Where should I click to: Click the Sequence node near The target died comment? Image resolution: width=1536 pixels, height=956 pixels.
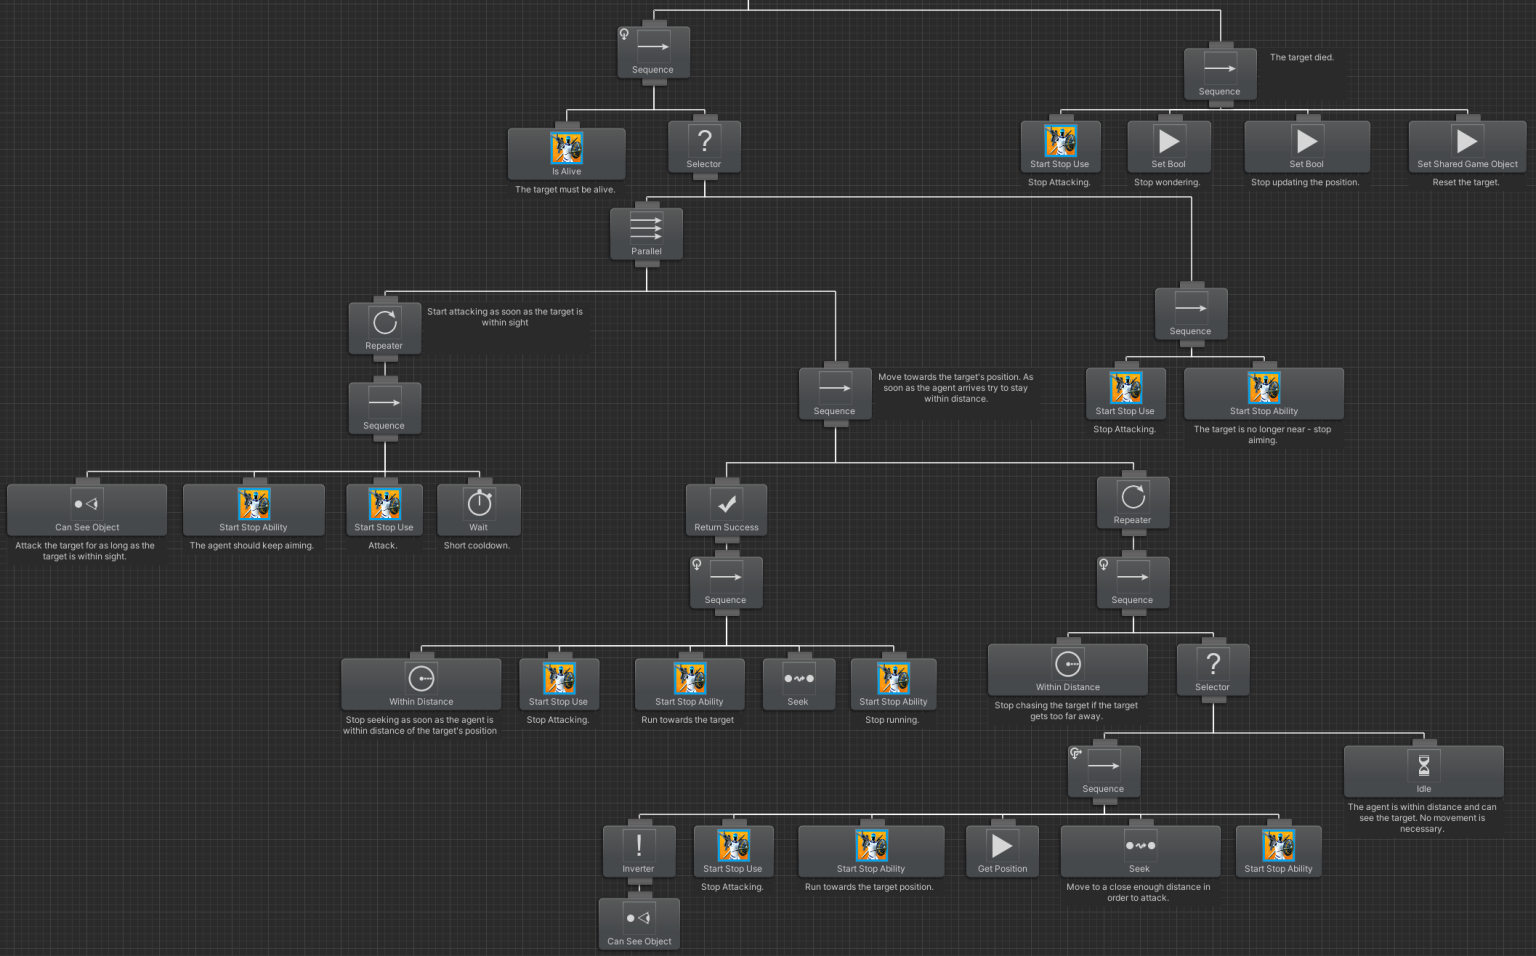pyautogui.click(x=1219, y=69)
